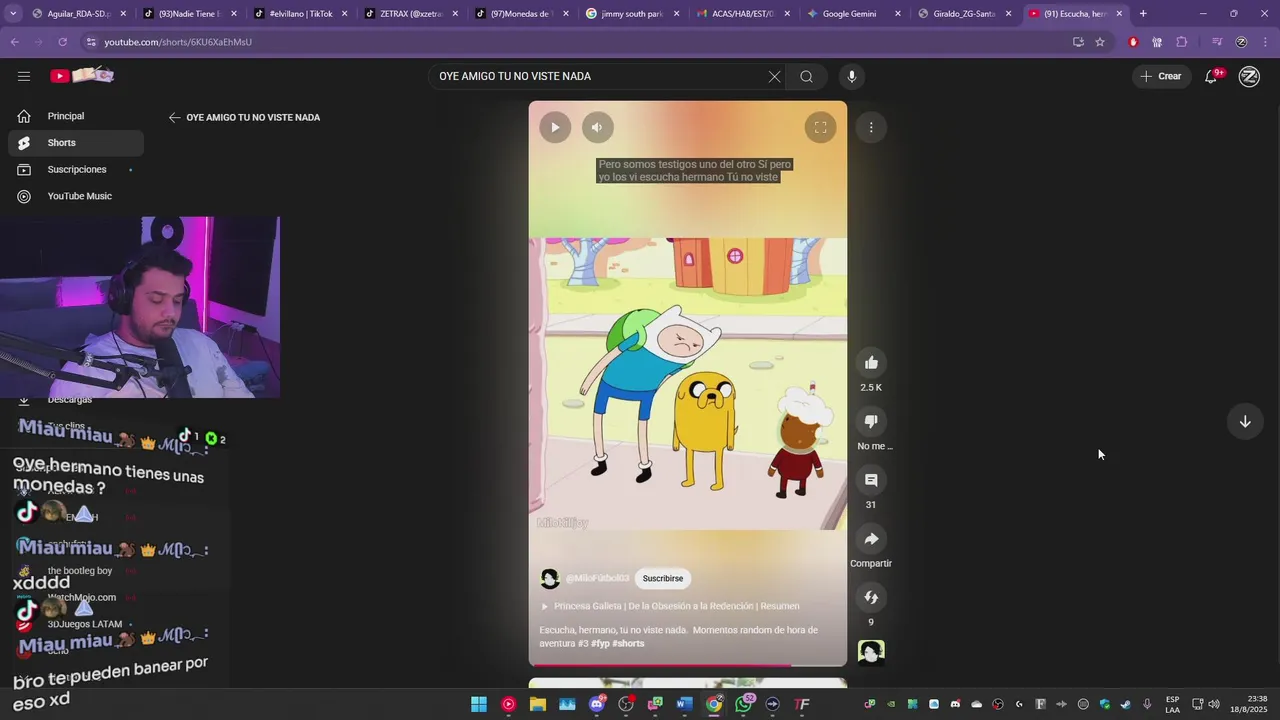
Task: Open the short's three-dot options menu
Action: (x=871, y=127)
